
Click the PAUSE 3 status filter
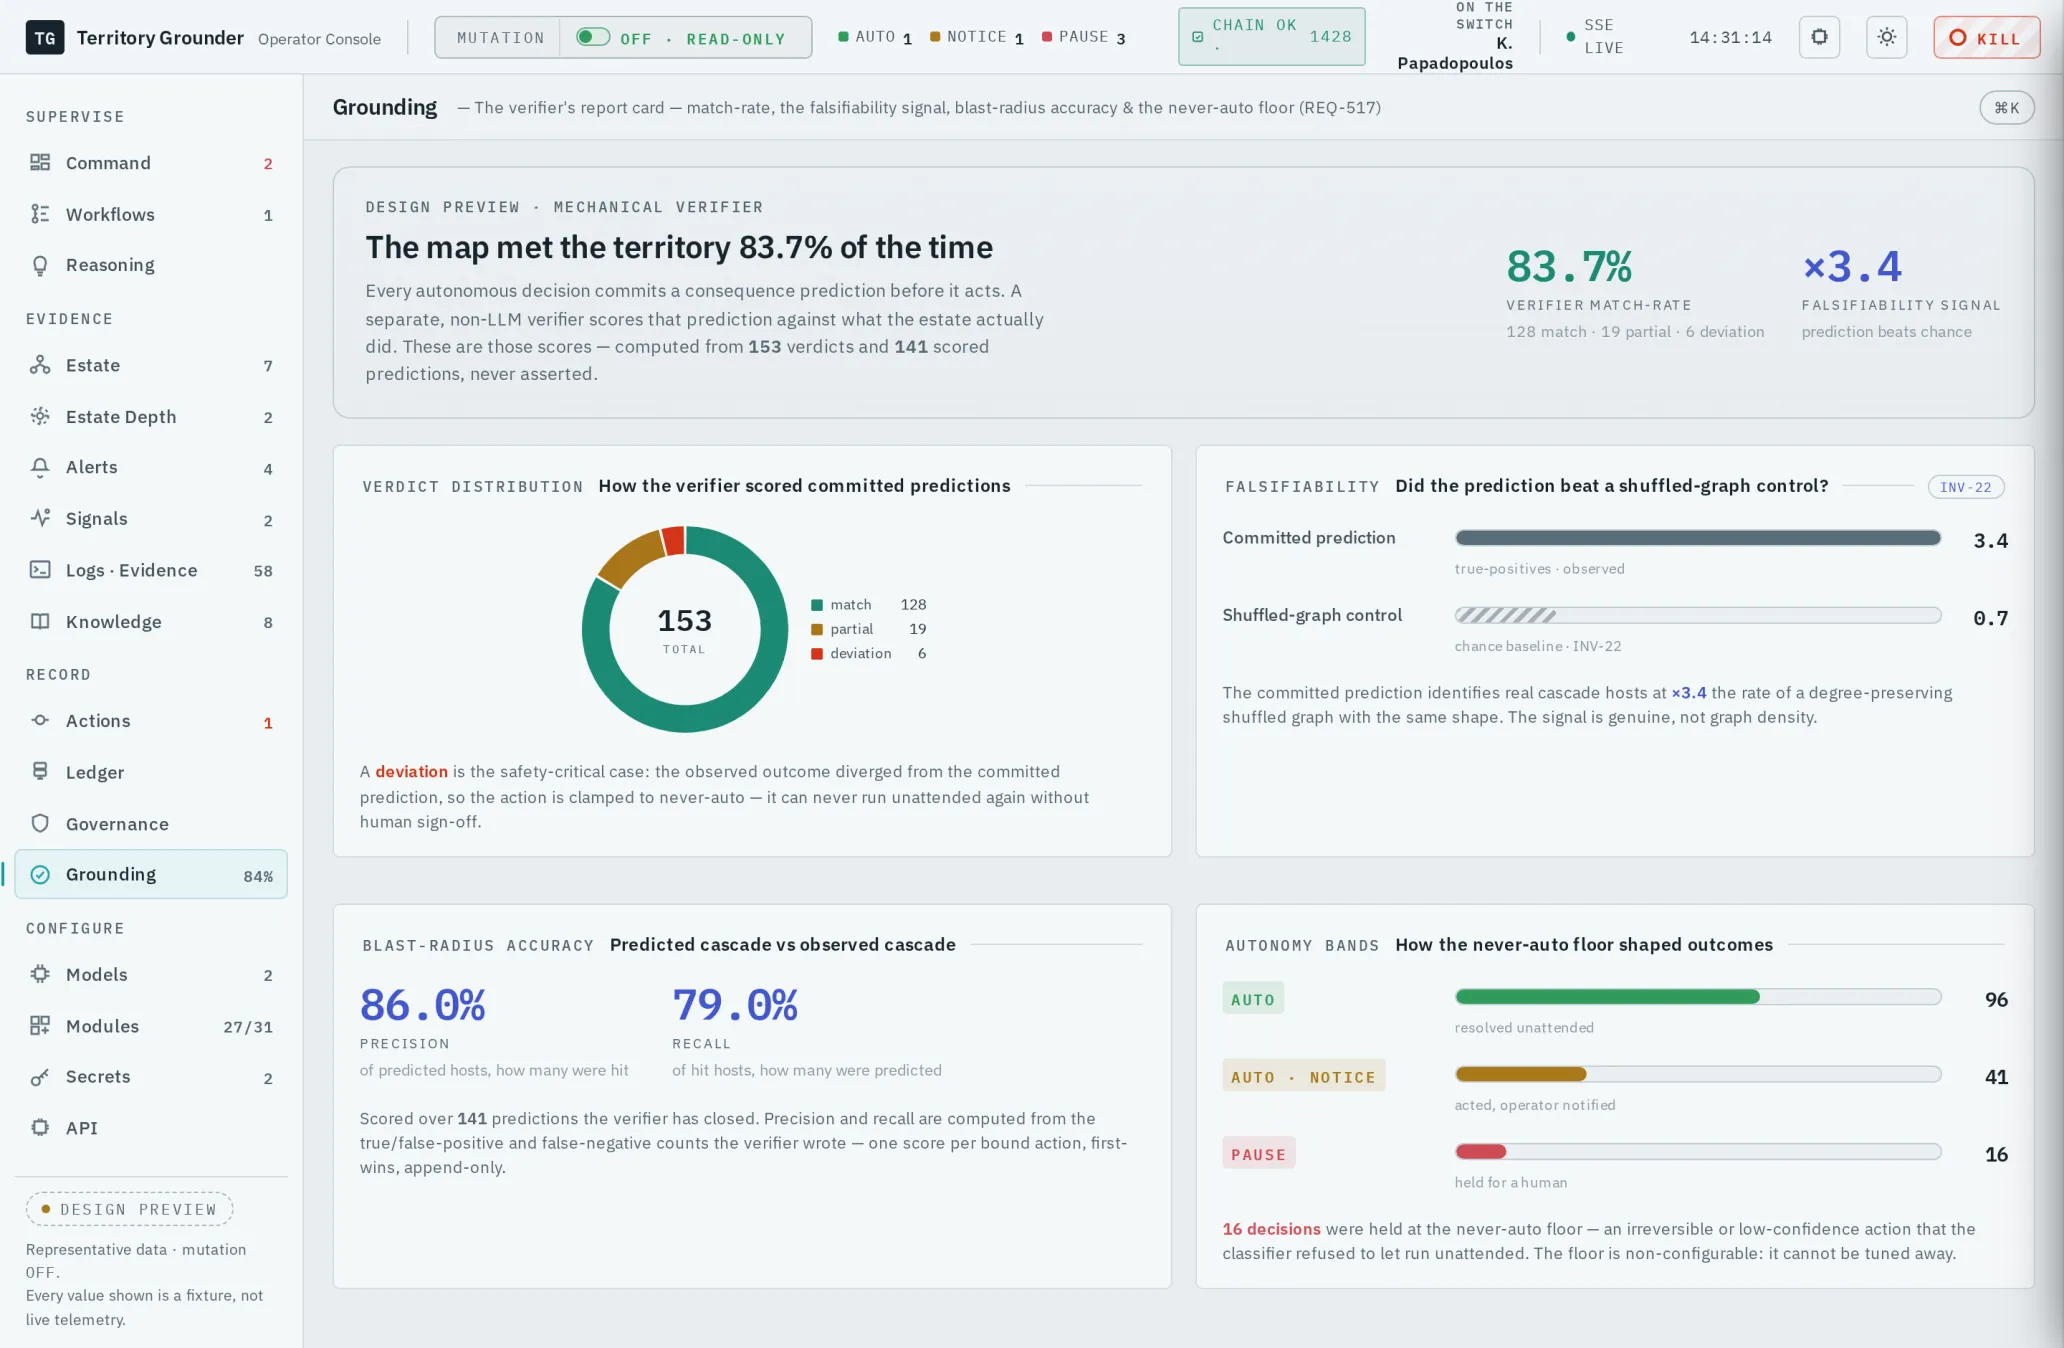pyautogui.click(x=1084, y=37)
